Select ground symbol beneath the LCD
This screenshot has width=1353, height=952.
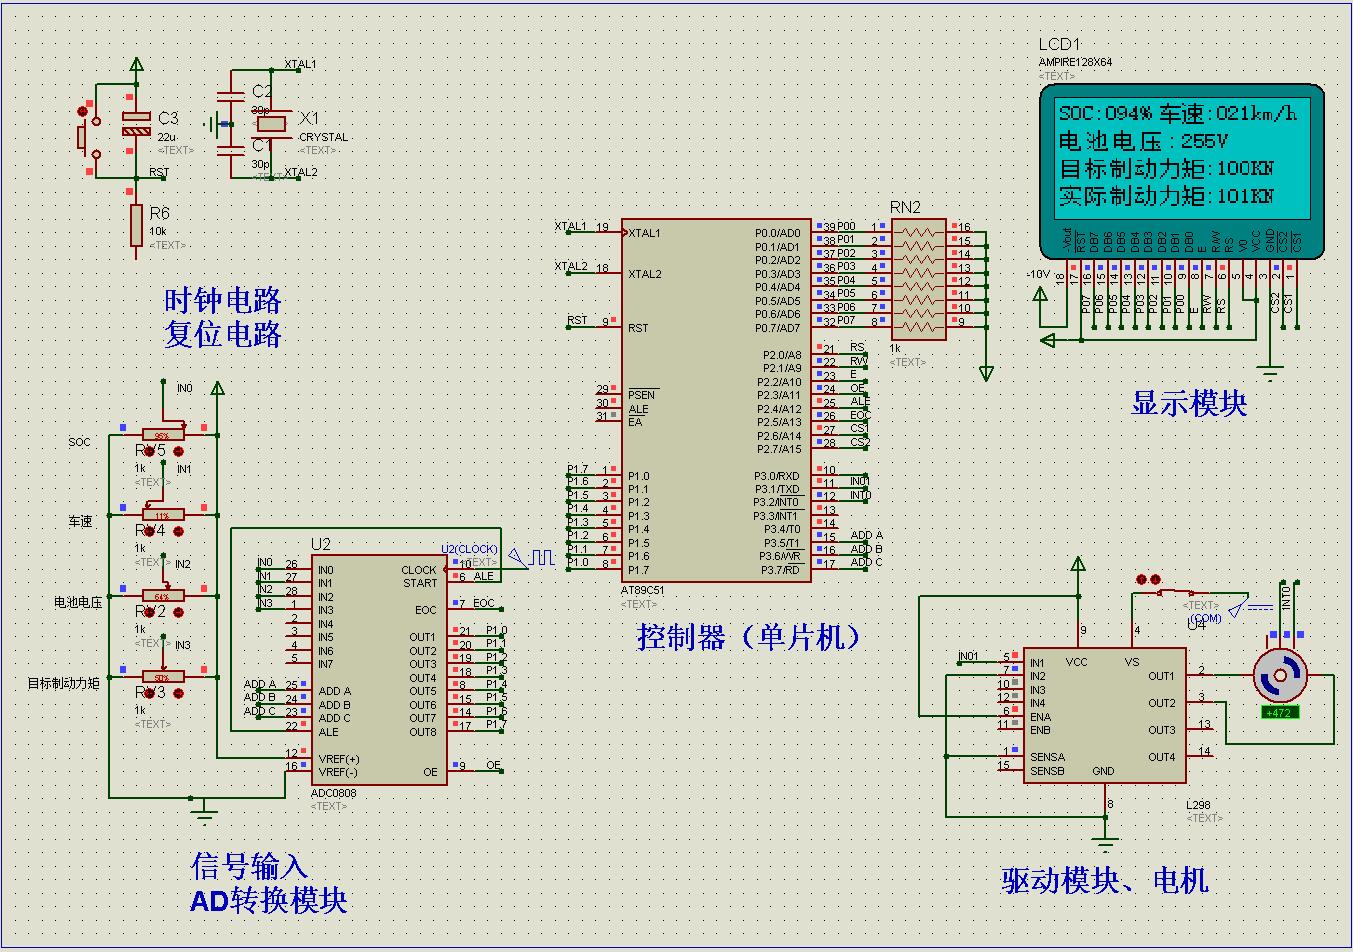point(1270,375)
